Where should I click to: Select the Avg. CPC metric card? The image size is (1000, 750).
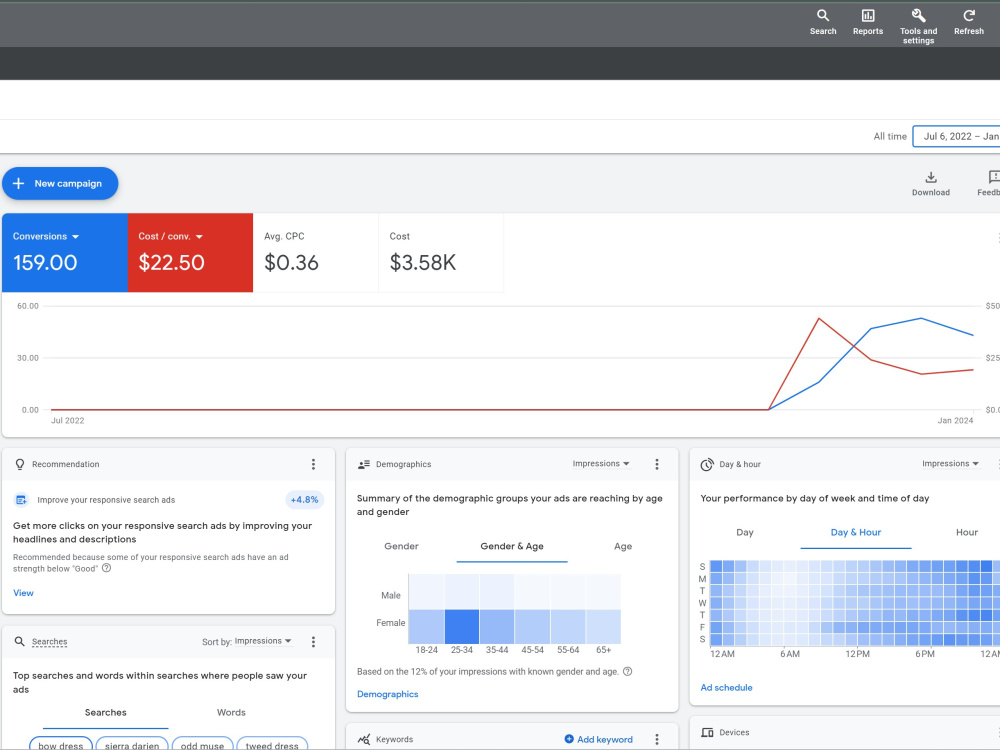point(316,253)
